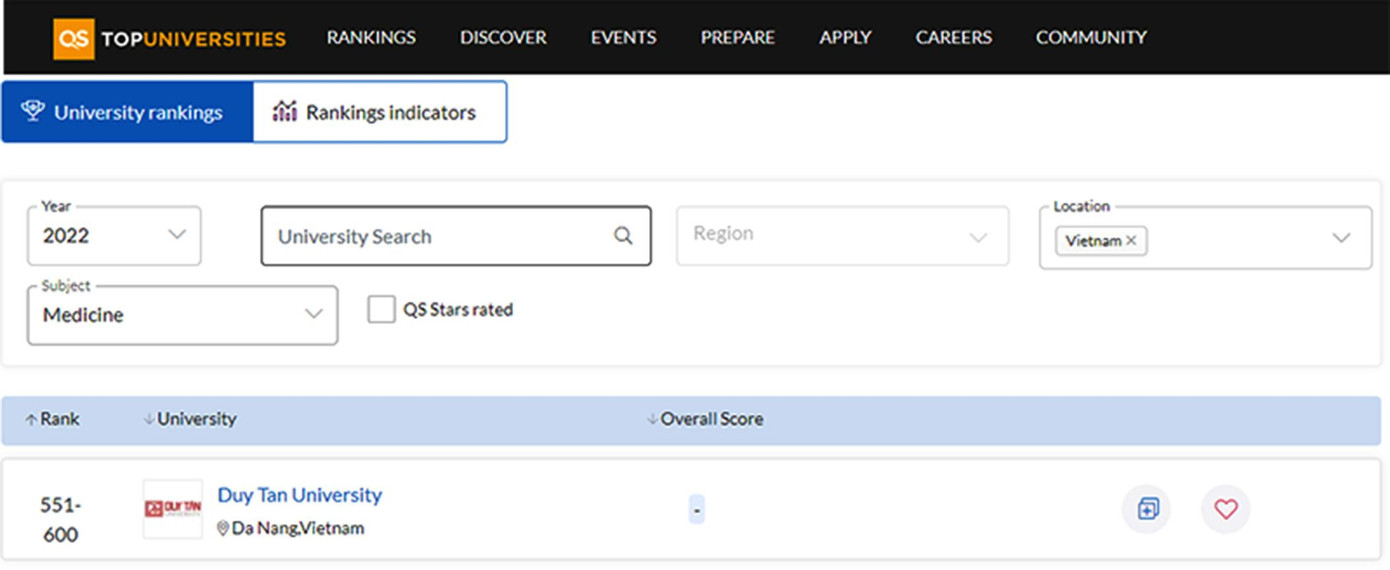The height and width of the screenshot is (570, 1390).
Task: Expand the Location dropdown chevron
Action: [x=1341, y=238]
